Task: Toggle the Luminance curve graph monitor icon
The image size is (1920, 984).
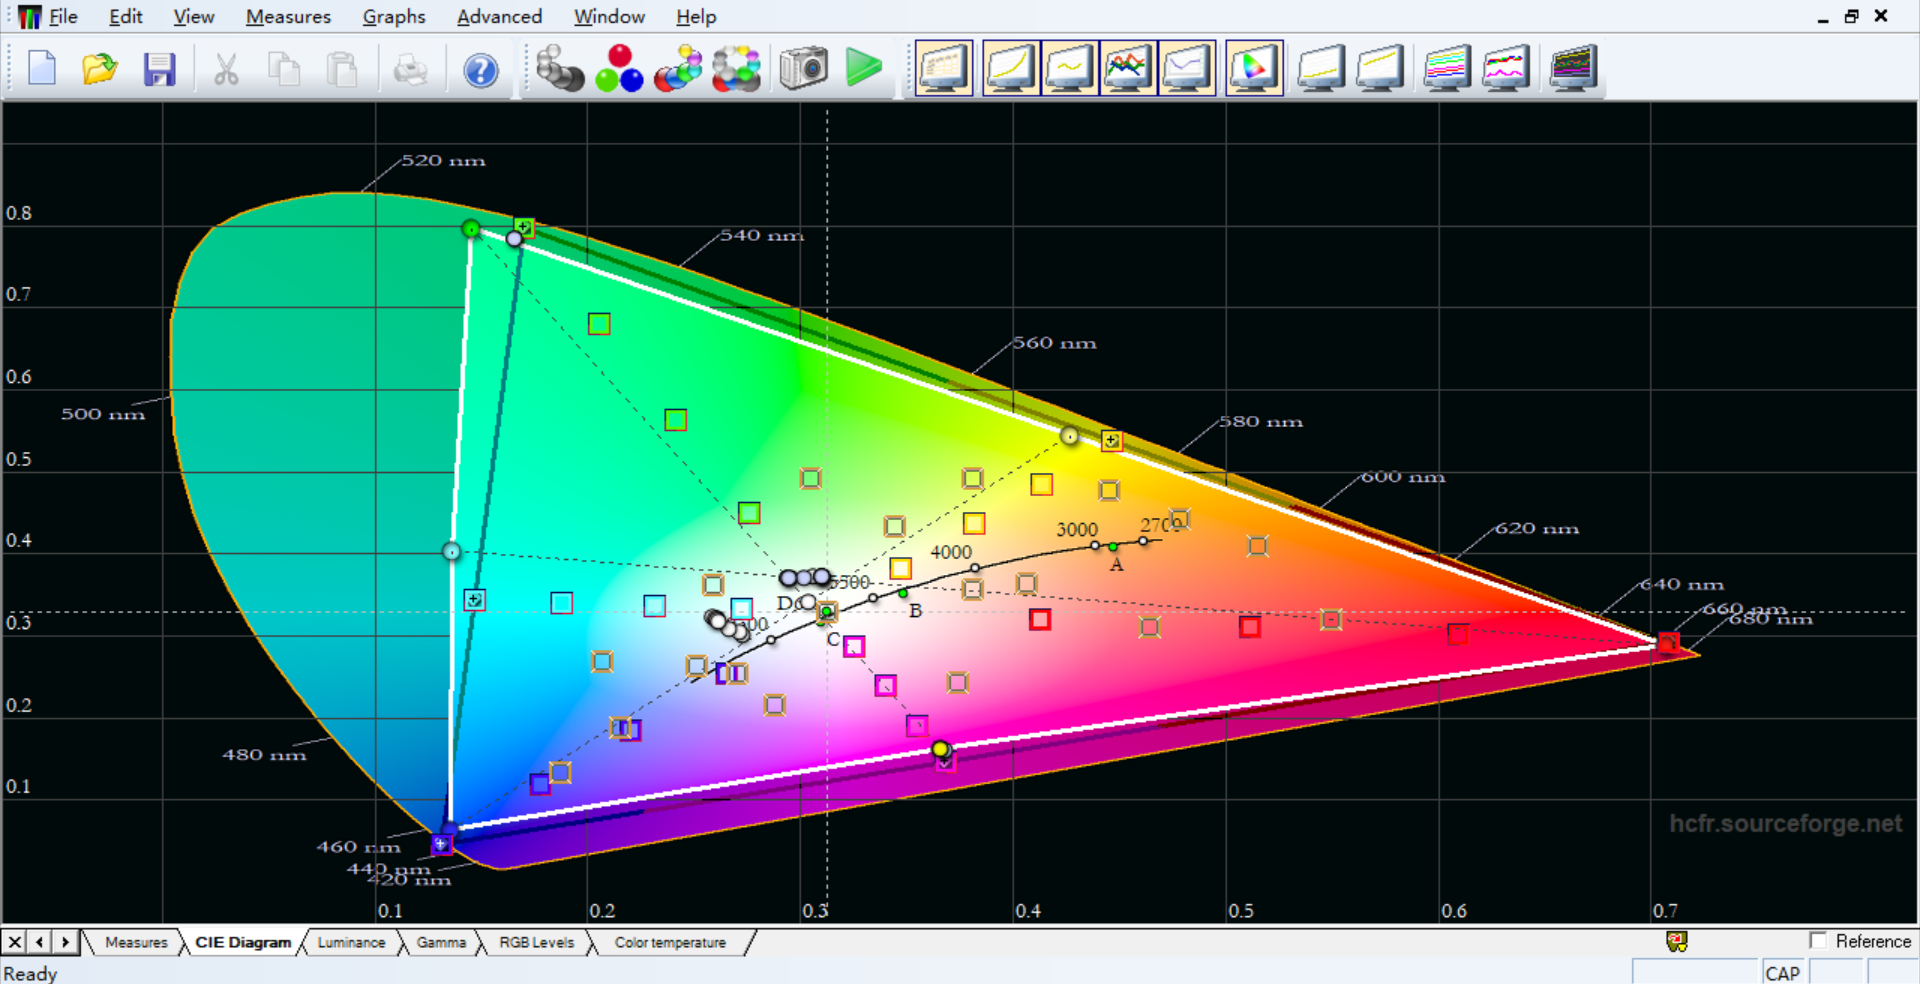Action: coord(1011,69)
